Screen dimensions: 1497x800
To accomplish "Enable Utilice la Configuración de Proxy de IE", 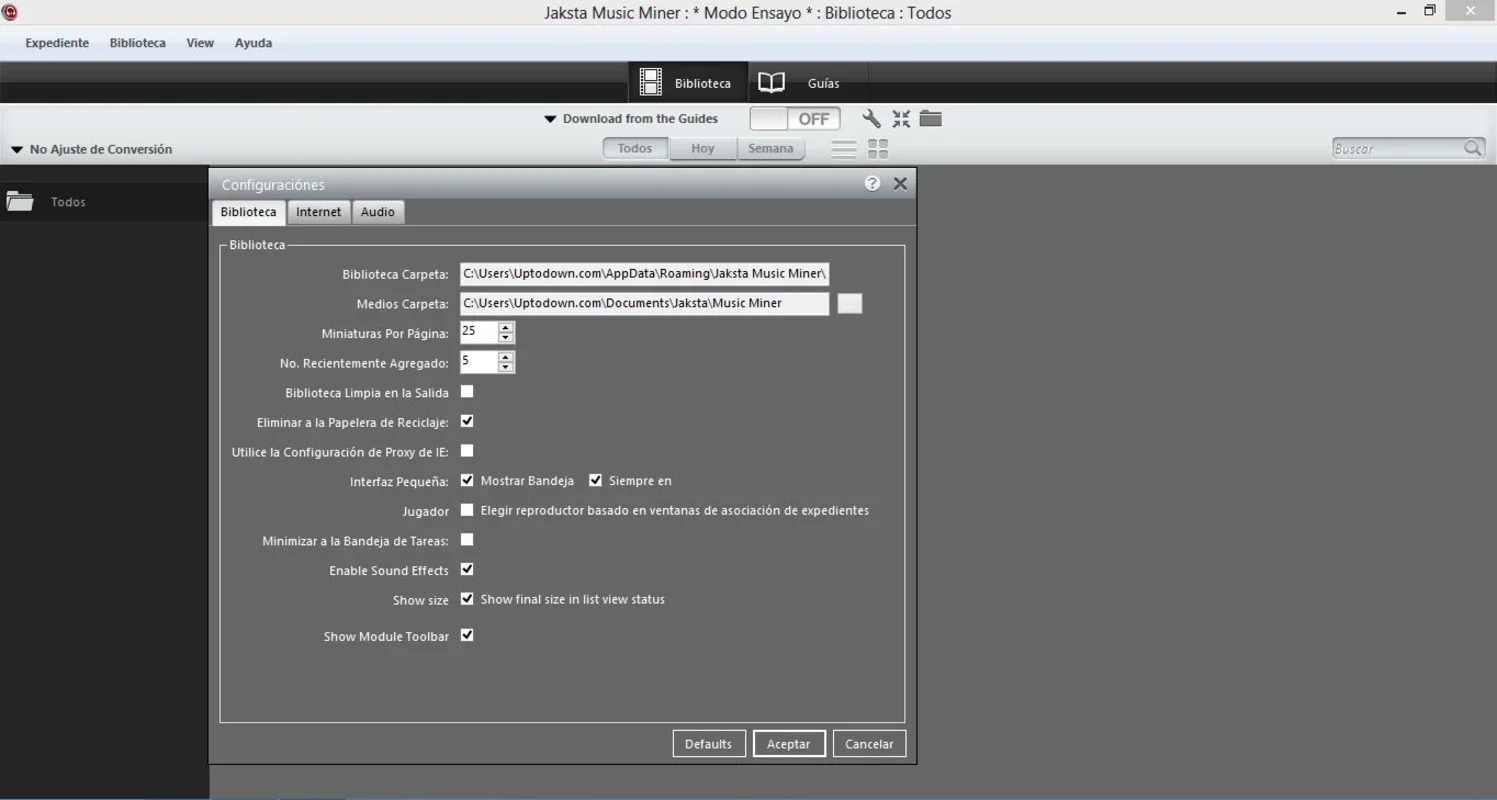I will point(467,451).
